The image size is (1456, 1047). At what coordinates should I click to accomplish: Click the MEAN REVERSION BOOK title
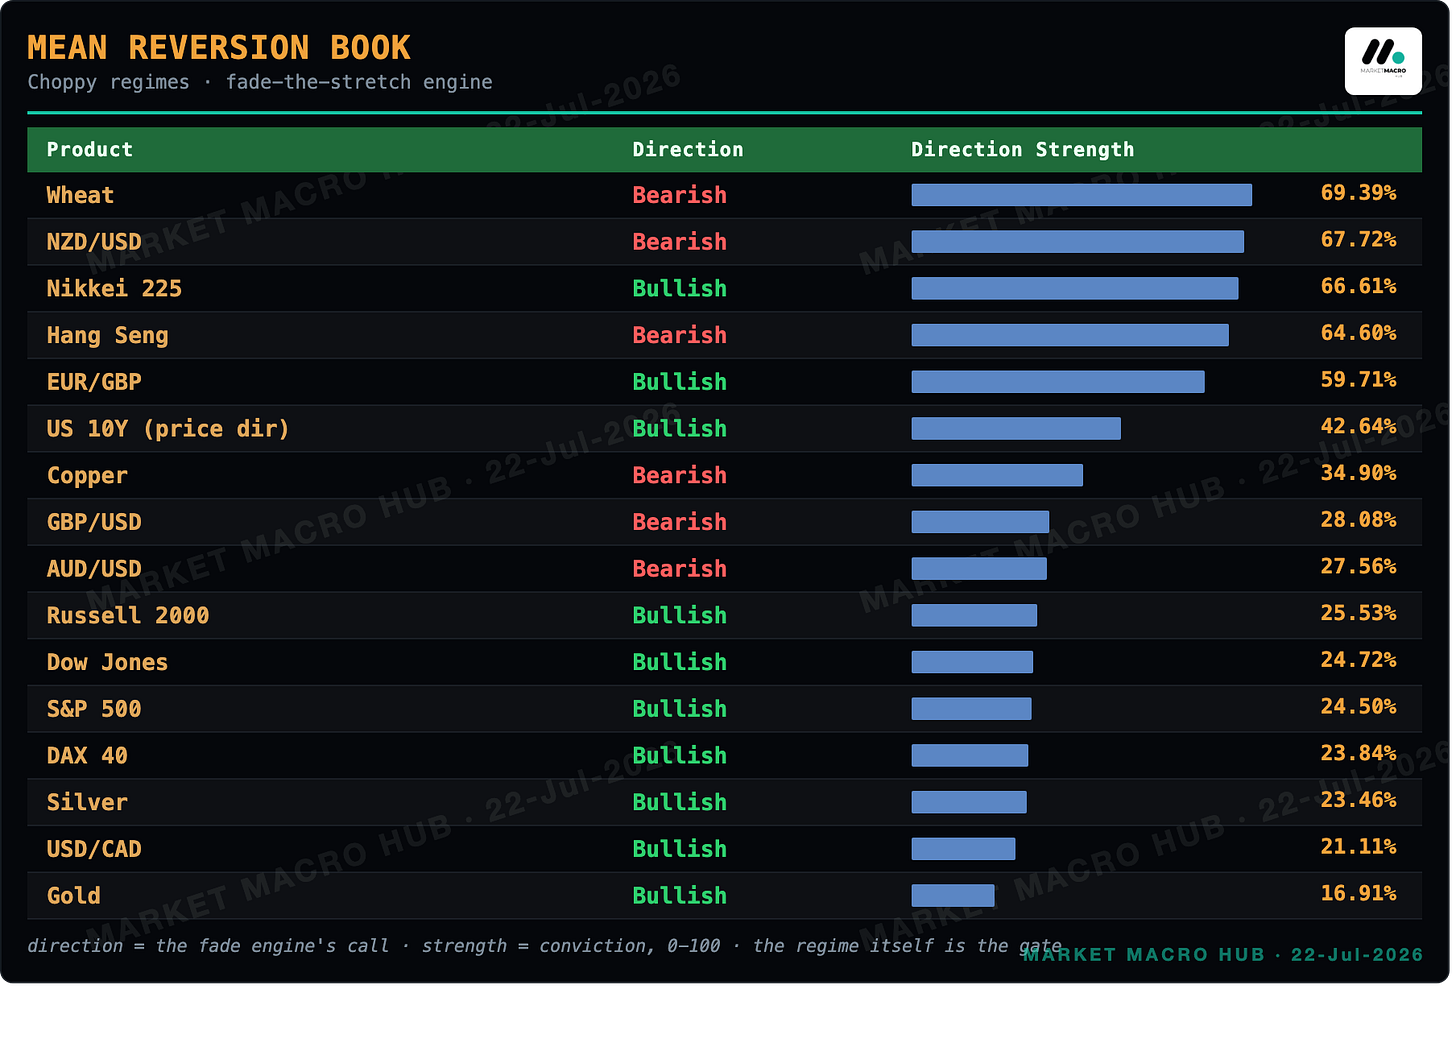tap(219, 48)
